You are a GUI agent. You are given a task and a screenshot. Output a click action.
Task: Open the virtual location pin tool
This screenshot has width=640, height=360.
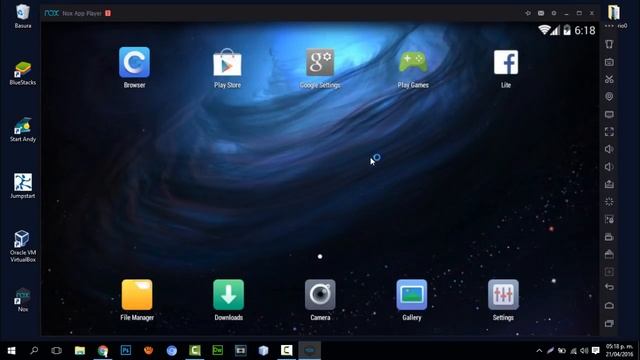click(x=609, y=97)
